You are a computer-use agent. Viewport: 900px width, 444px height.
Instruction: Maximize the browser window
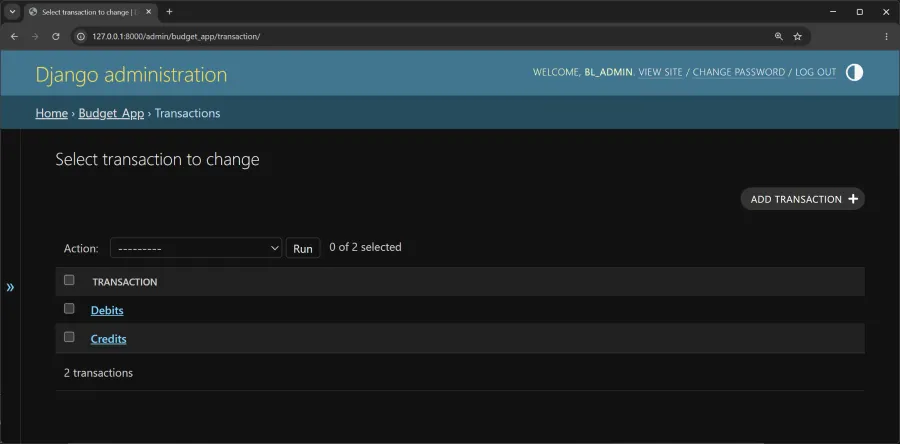[859, 11]
